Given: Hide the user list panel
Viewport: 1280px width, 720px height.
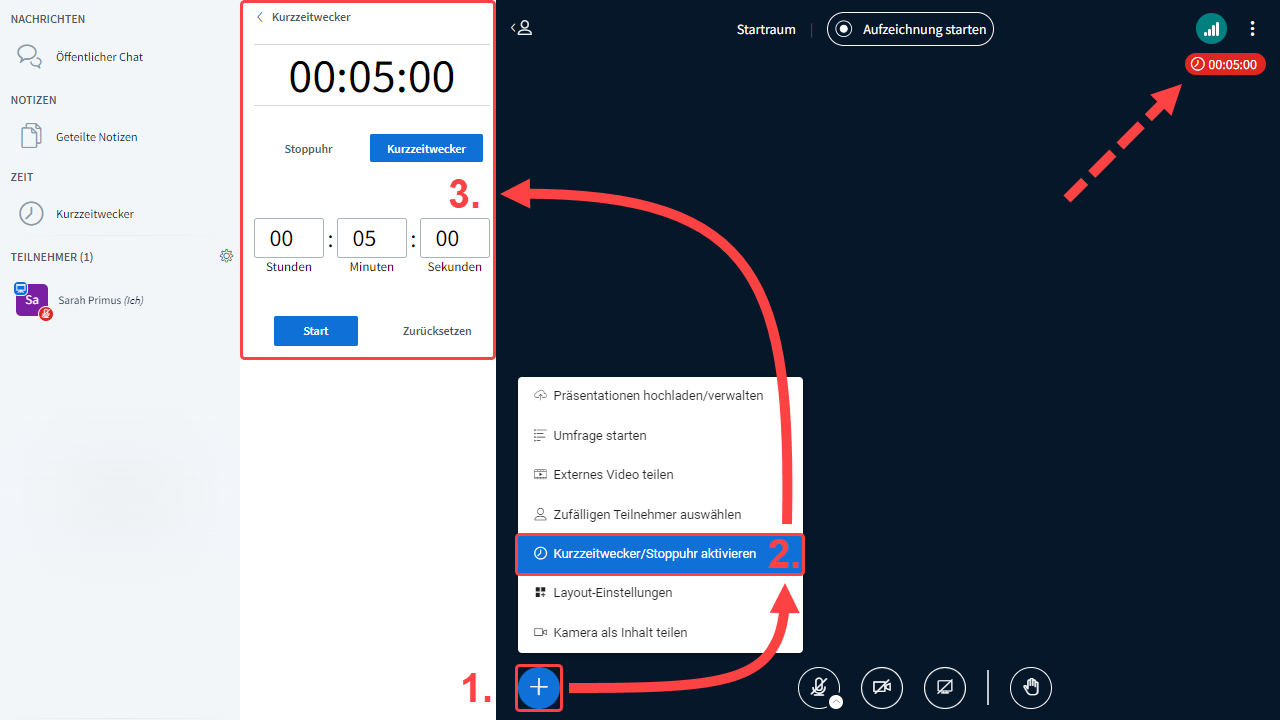Looking at the screenshot, I should point(522,29).
